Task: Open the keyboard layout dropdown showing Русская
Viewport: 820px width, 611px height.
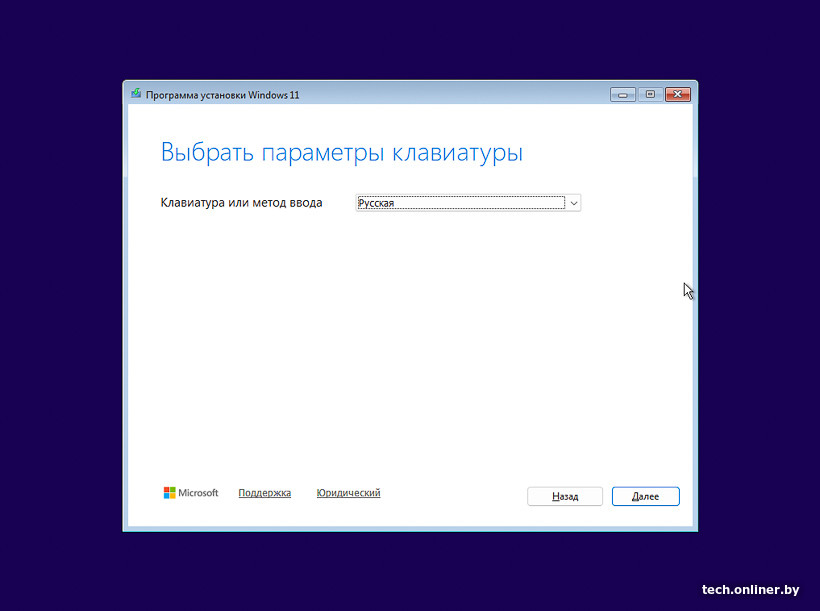Action: (468, 202)
